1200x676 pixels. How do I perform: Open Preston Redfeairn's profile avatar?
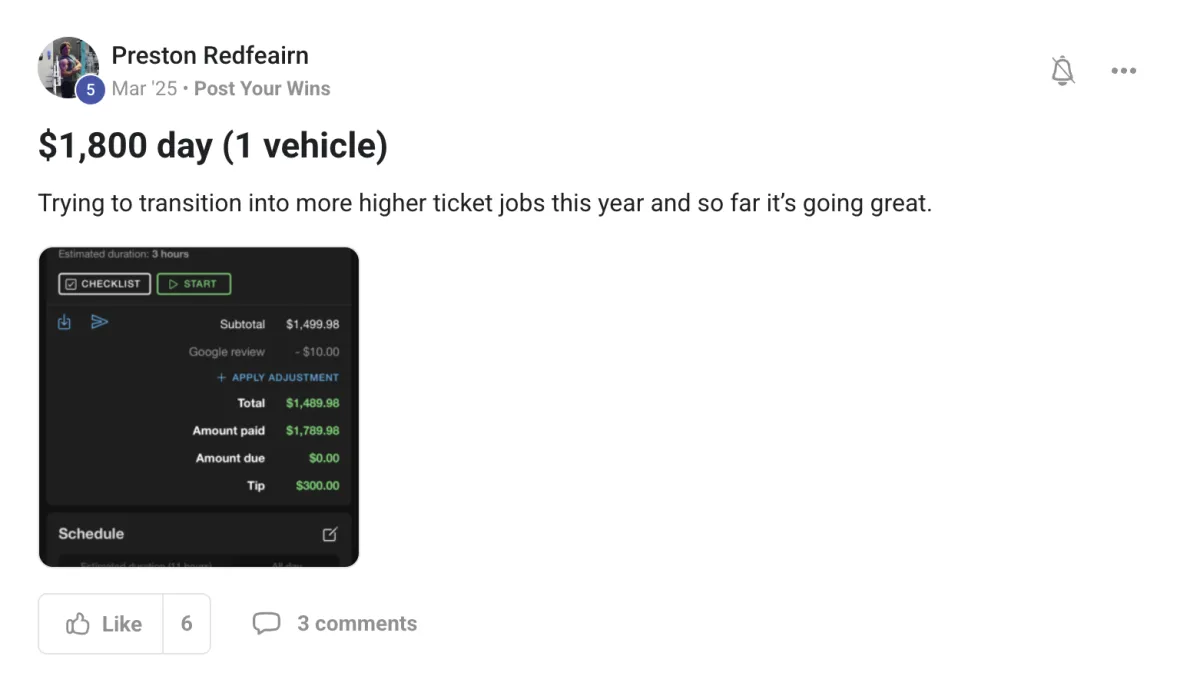(x=68, y=68)
